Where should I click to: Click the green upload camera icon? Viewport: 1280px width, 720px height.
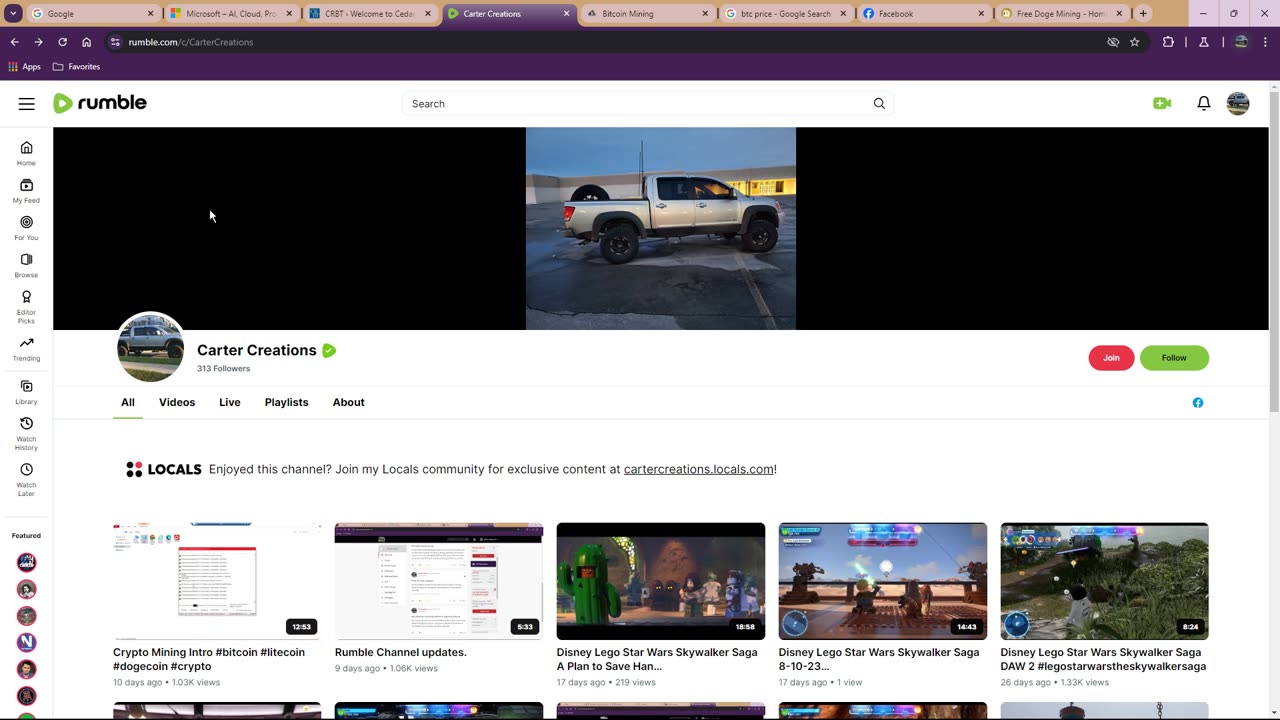point(1162,104)
